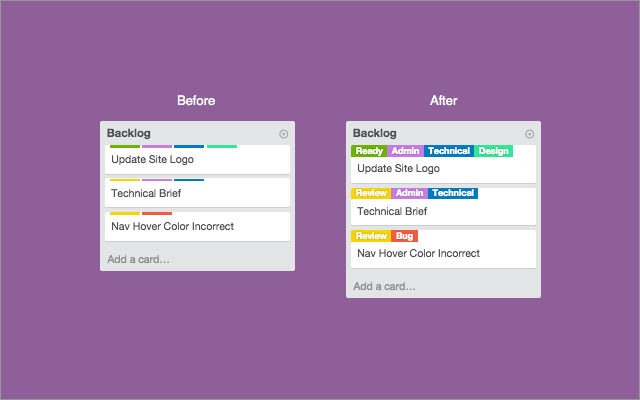Click Admin label on After Update Site Logo card
The width and height of the screenshot is (640, 400).
[406, 151]
